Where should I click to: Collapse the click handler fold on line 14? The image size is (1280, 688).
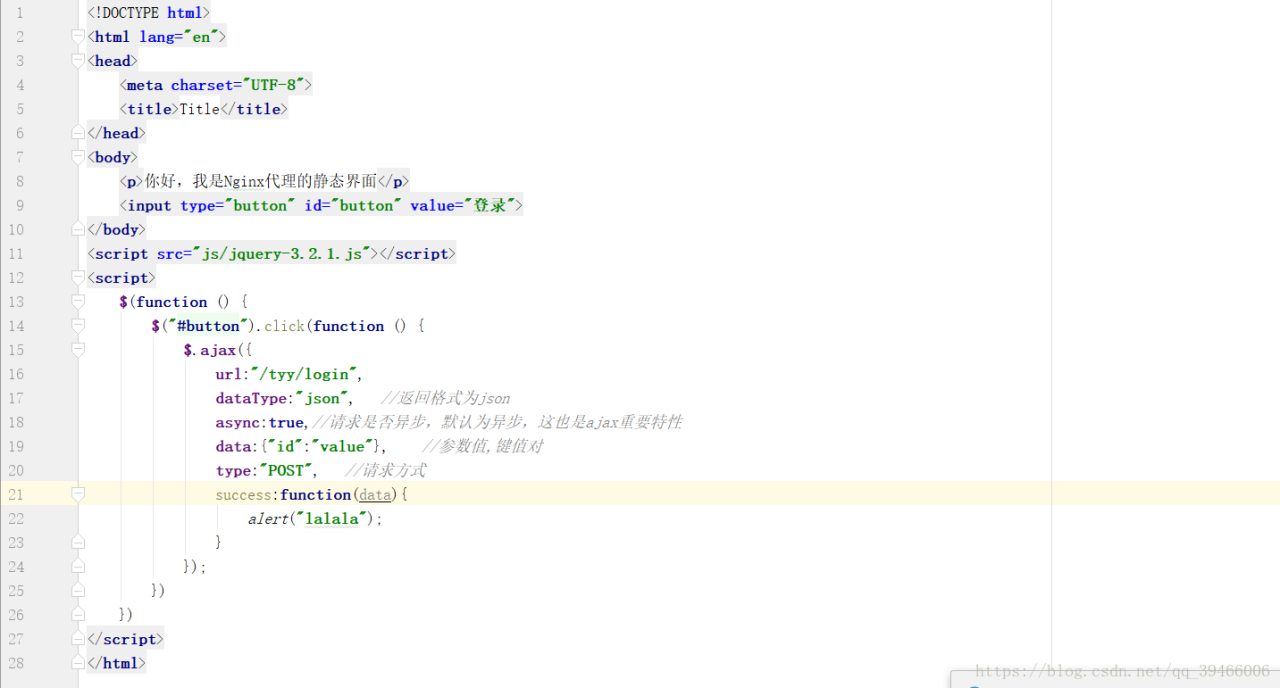point(78,326)
